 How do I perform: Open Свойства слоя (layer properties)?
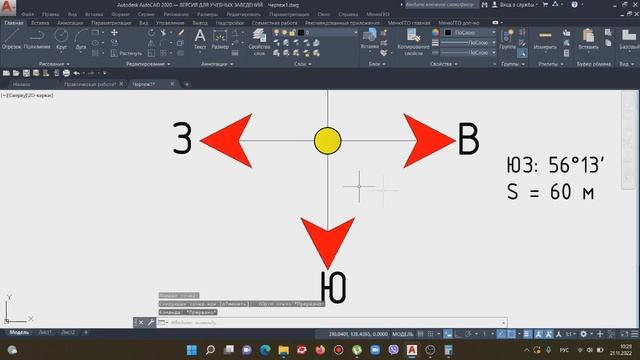click(259, 42)
